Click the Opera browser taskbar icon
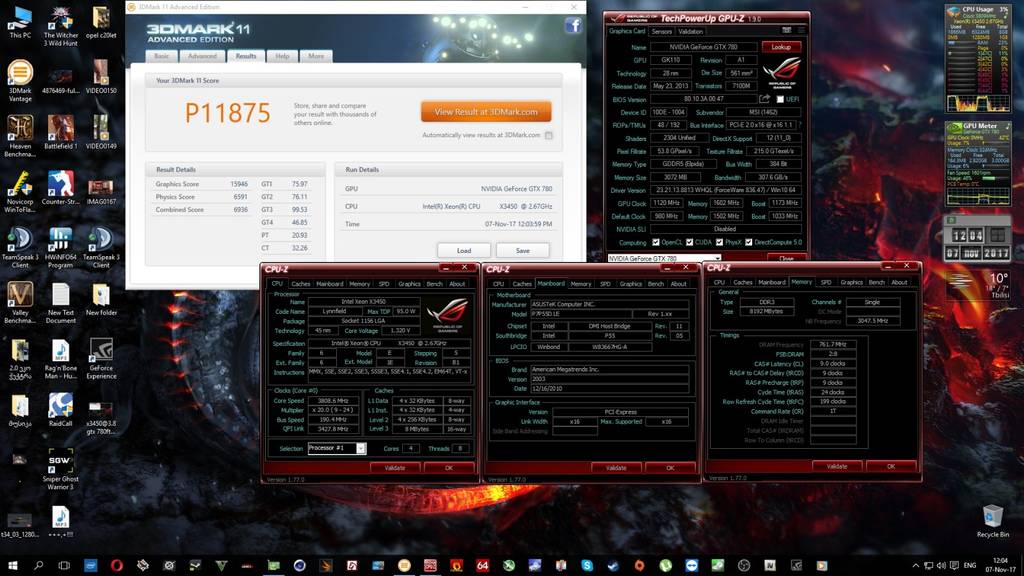 116,565
